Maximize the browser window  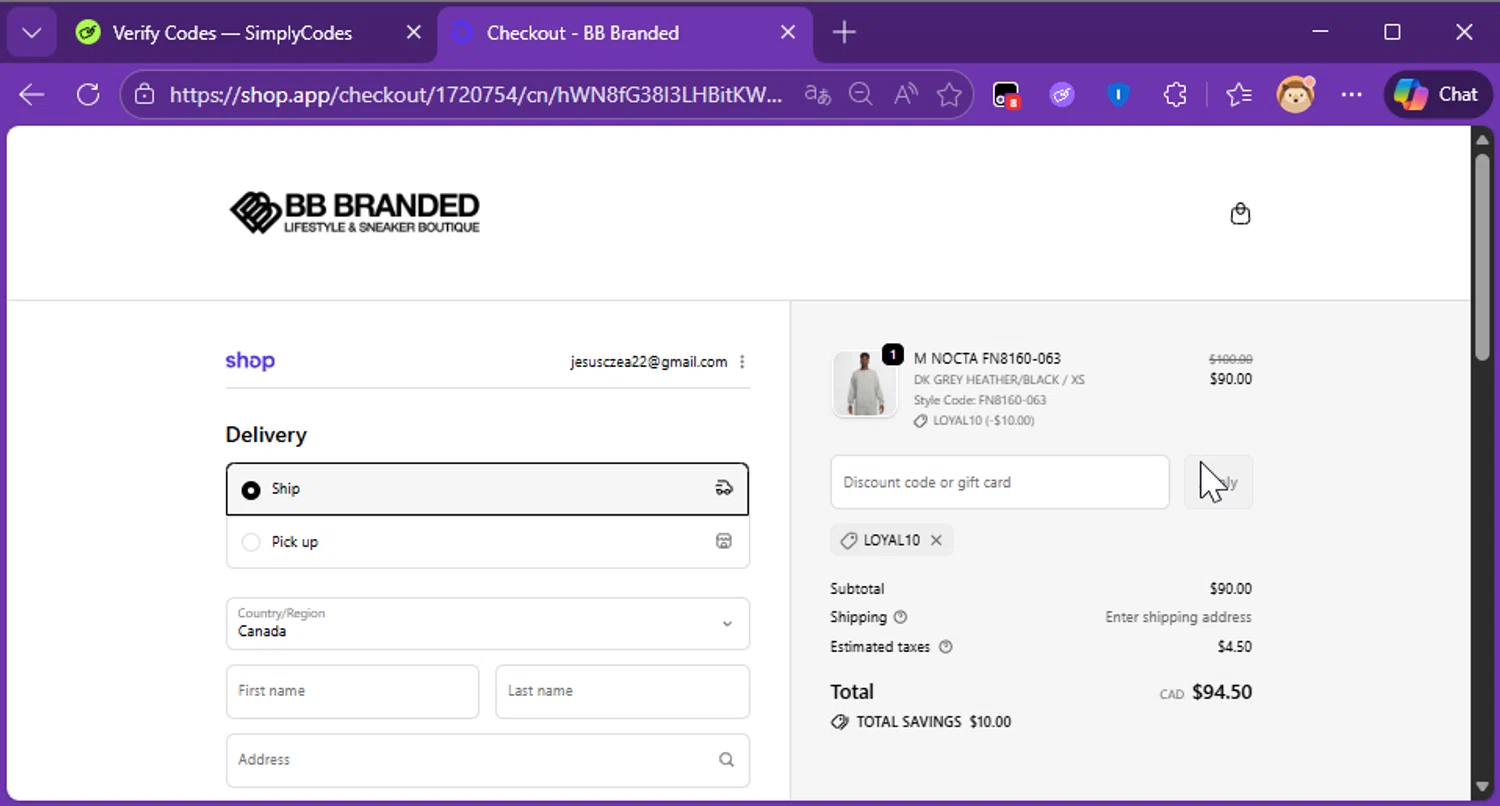1392,33
